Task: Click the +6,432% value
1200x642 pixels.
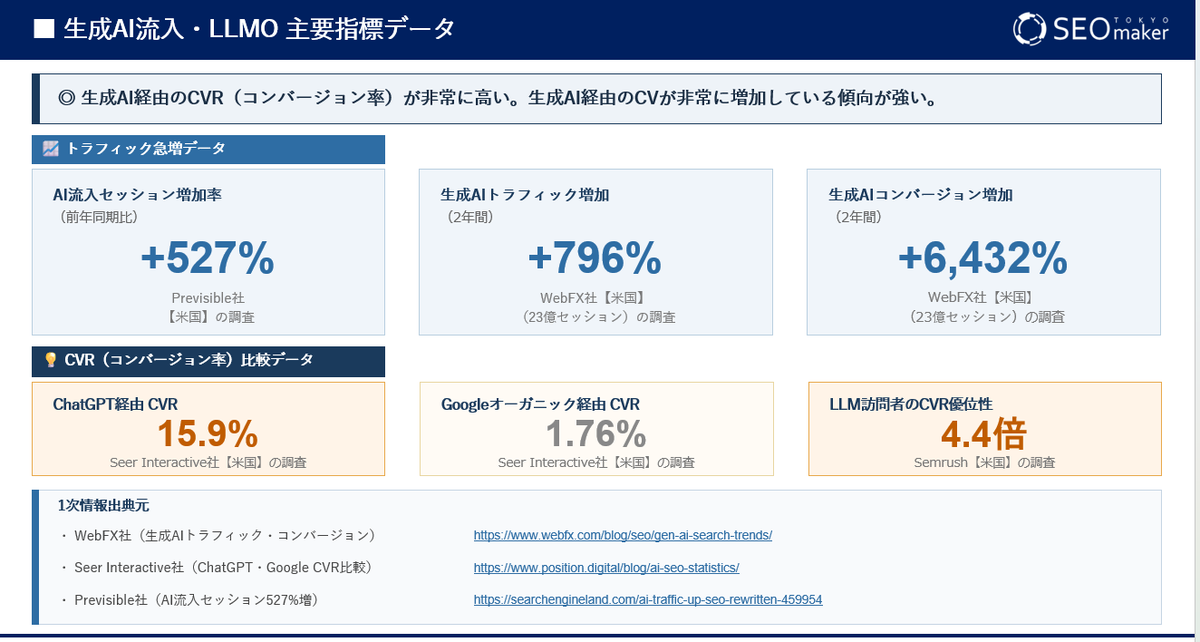Action: (983, 260)
